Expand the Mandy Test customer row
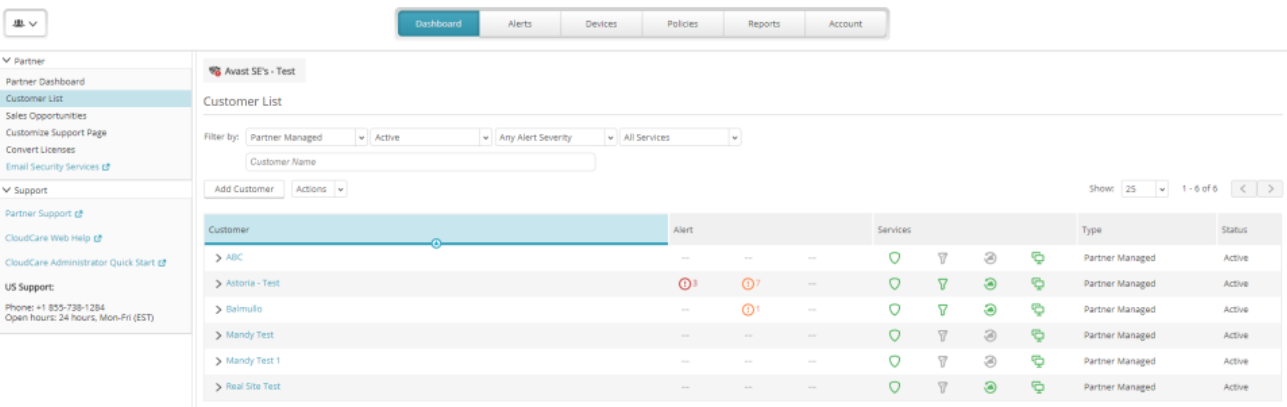The width and height of the screenshot is (1287, 407). coord(218,336)
